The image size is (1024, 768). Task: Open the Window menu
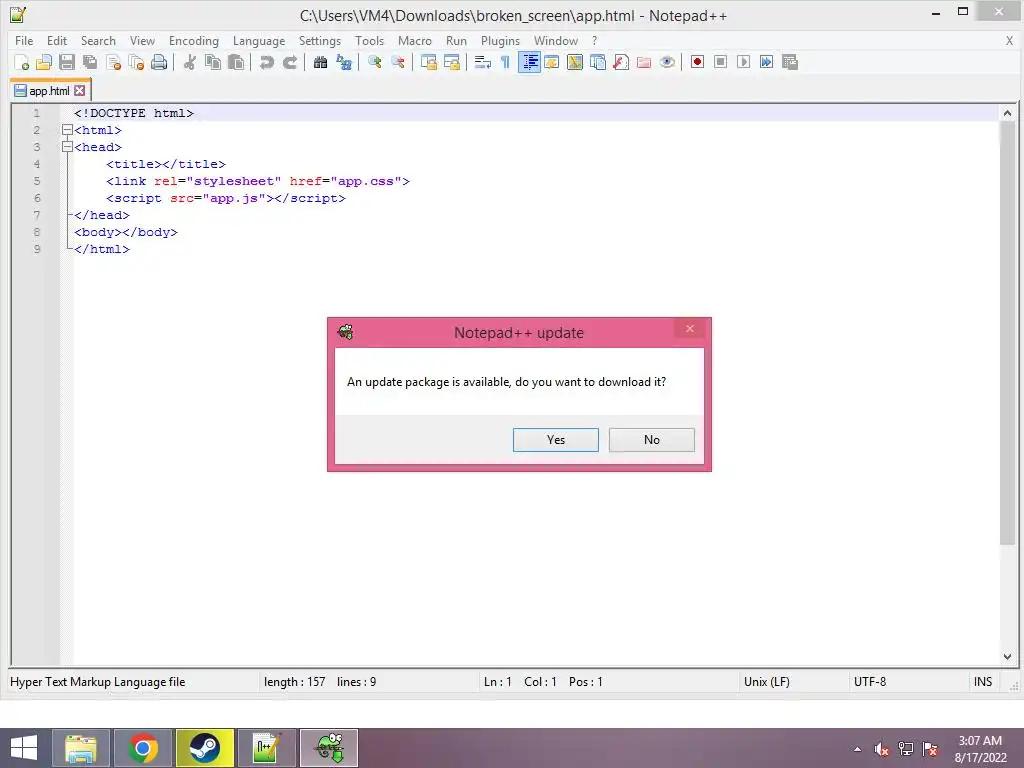(x=556, y=40)
